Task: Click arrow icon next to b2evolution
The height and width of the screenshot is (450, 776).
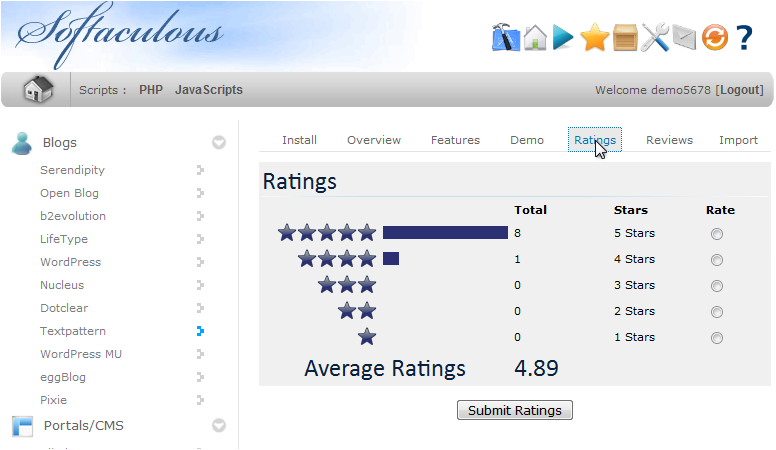Action: click(x=200, y=216)
